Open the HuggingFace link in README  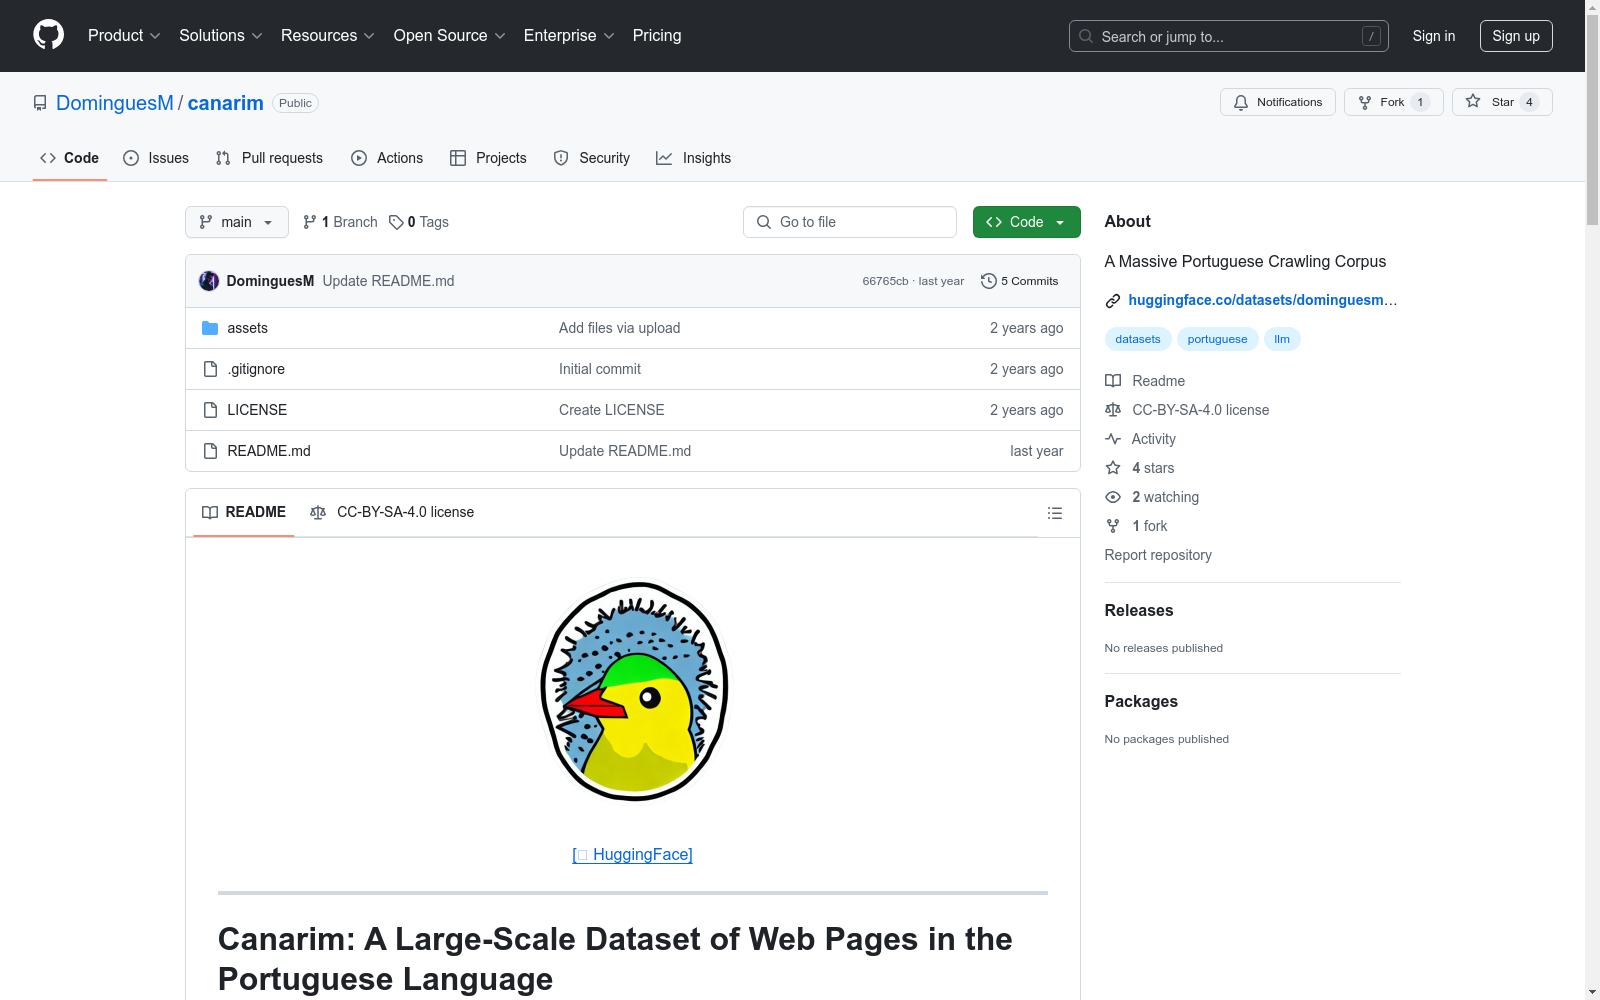coord(633,854)
